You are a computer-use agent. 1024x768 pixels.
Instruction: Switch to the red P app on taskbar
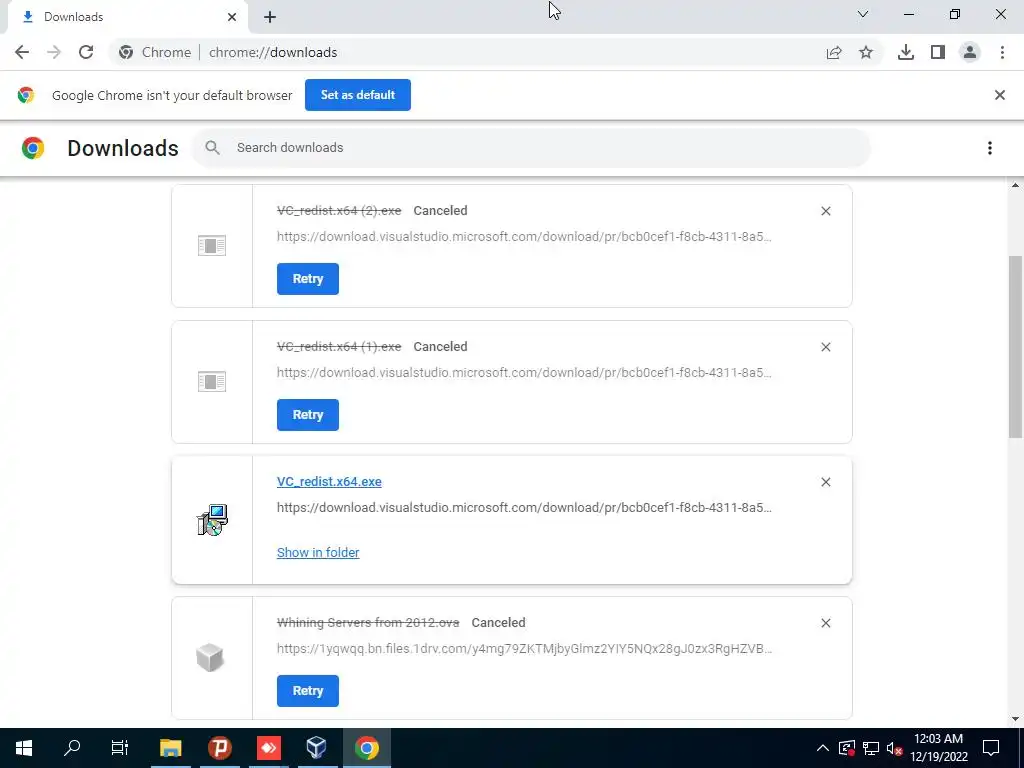[x=220, y=748]
